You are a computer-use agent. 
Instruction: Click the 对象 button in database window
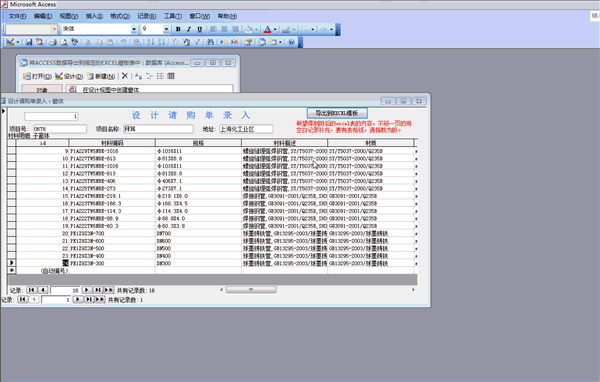click(42, 89)
